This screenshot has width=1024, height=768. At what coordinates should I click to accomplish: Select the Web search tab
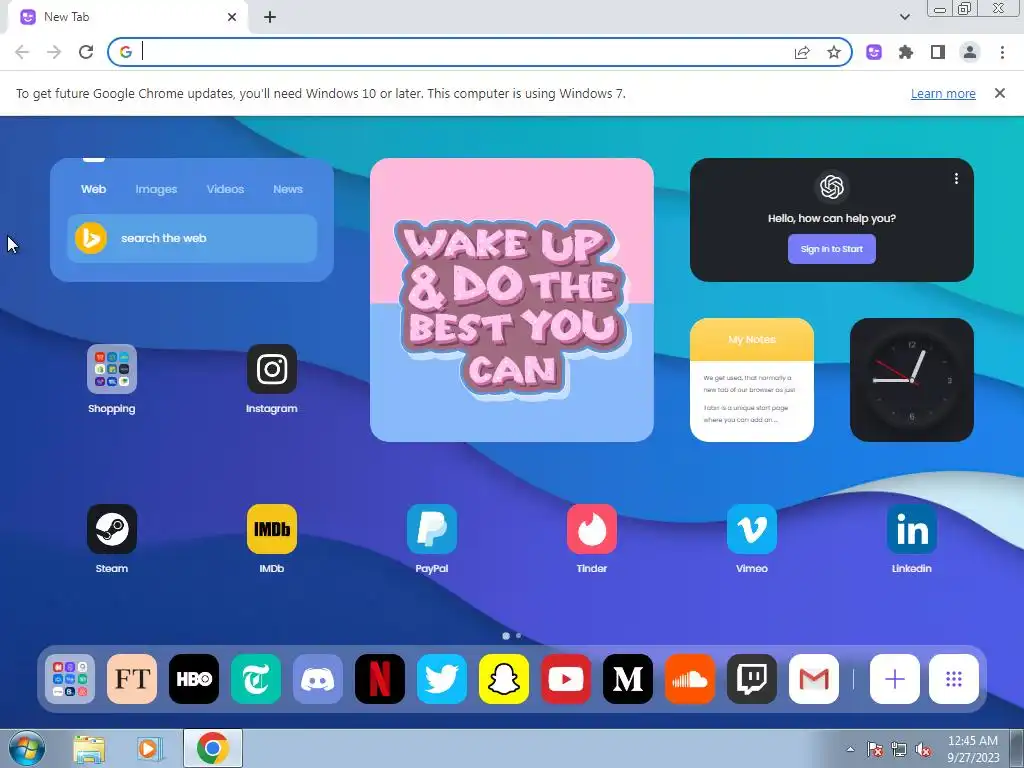tap(93, 189)
